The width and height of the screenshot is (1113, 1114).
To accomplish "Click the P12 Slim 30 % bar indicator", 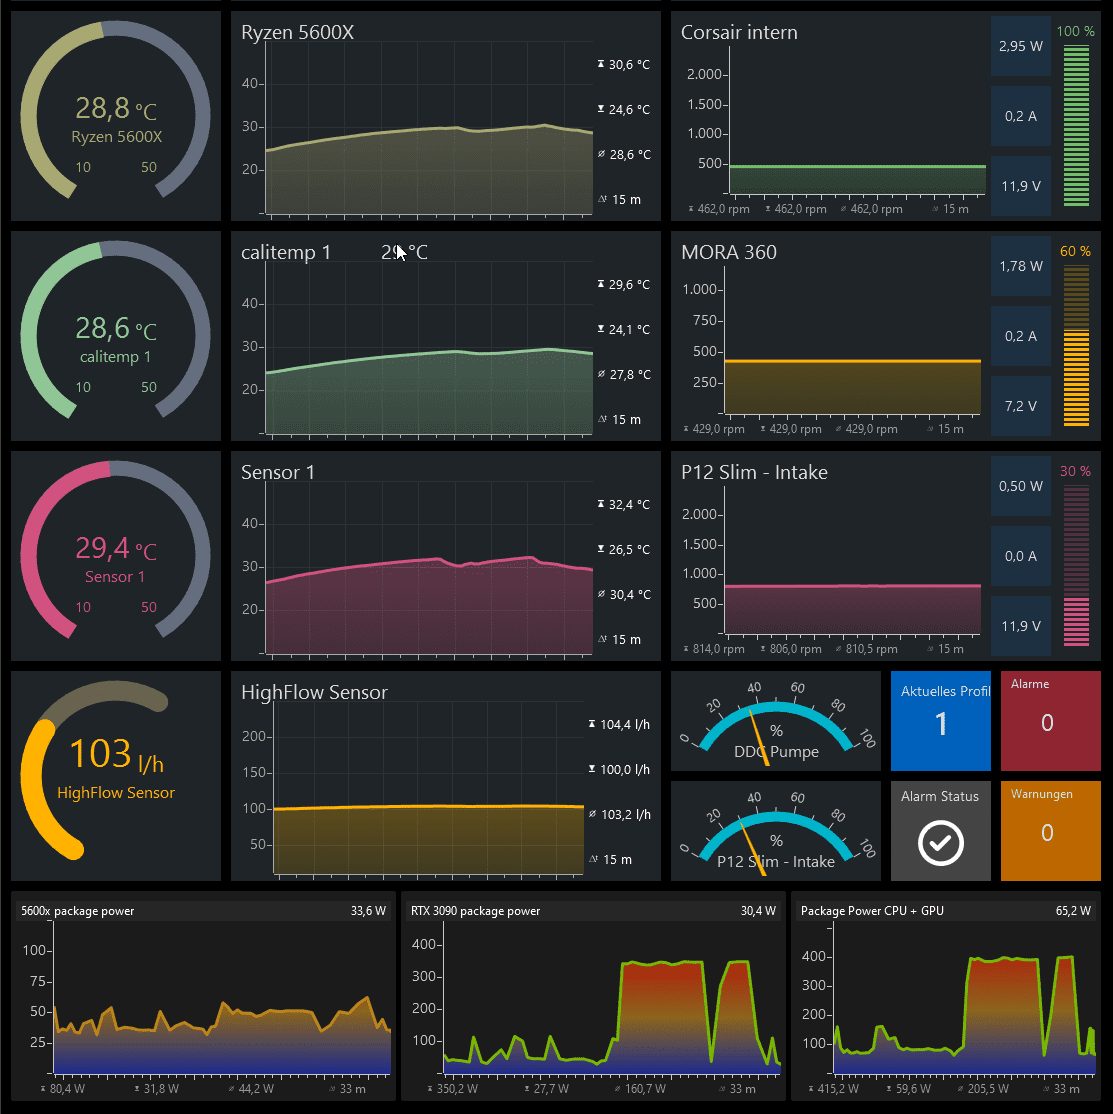I will [x=1076, y=566].
